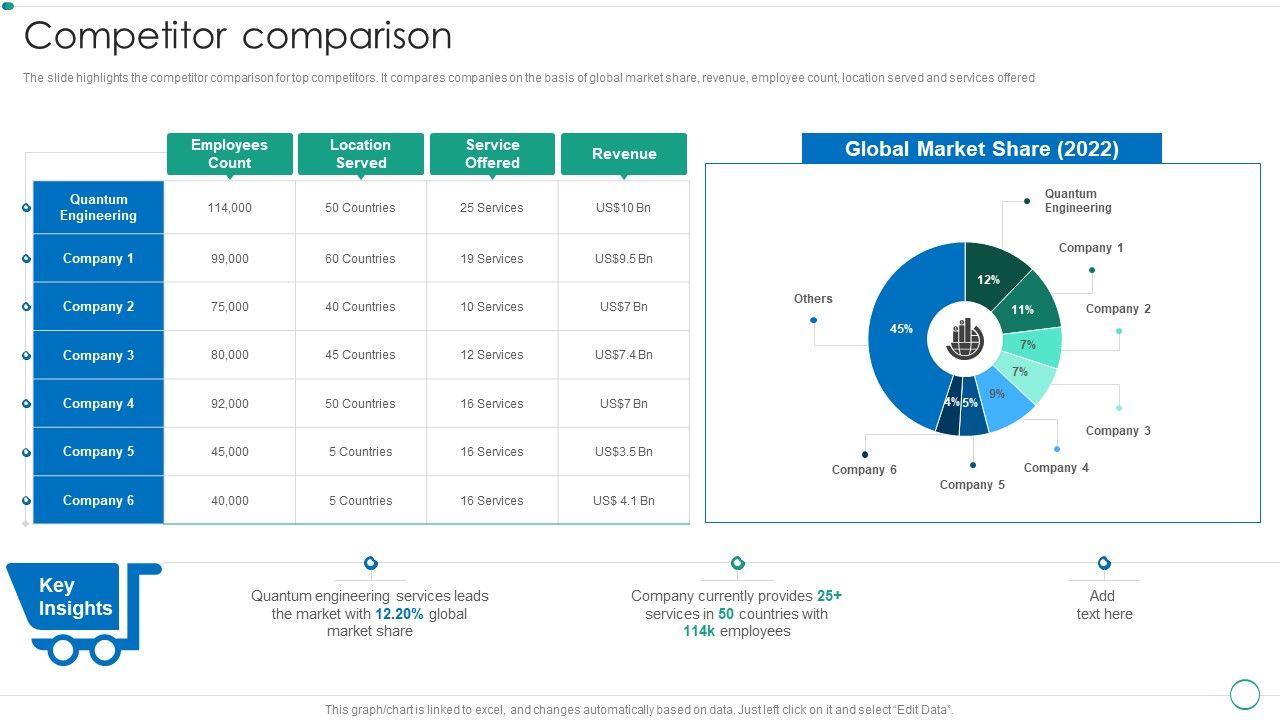Click the cell showing 40,000
The width and height of the screenshot is (1280, 720).
click(x=230, y=500)
